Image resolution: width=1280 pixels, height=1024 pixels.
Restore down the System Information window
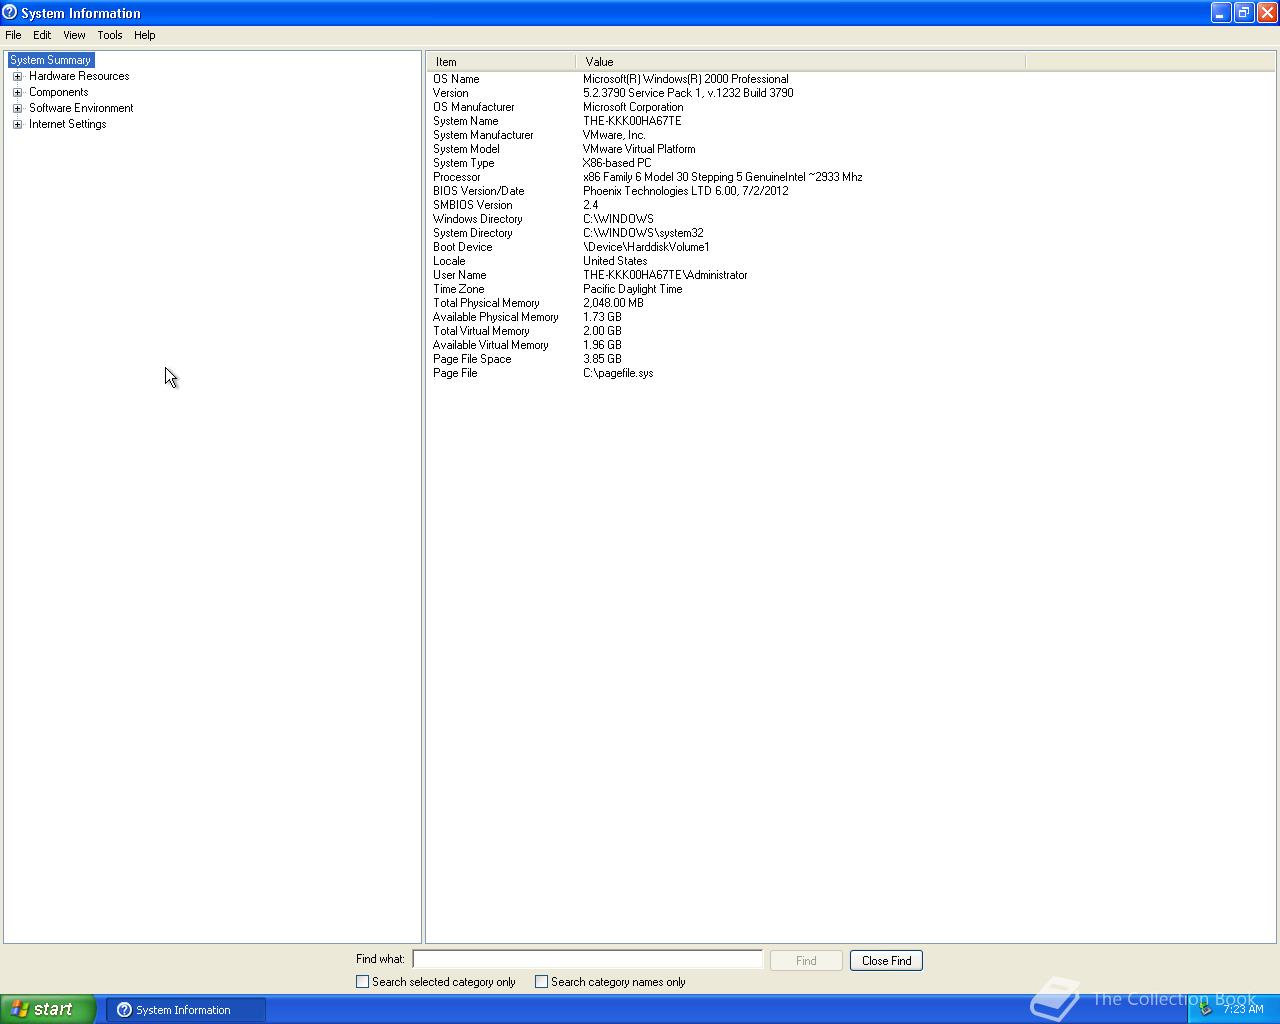click(x=1244, y=13)
